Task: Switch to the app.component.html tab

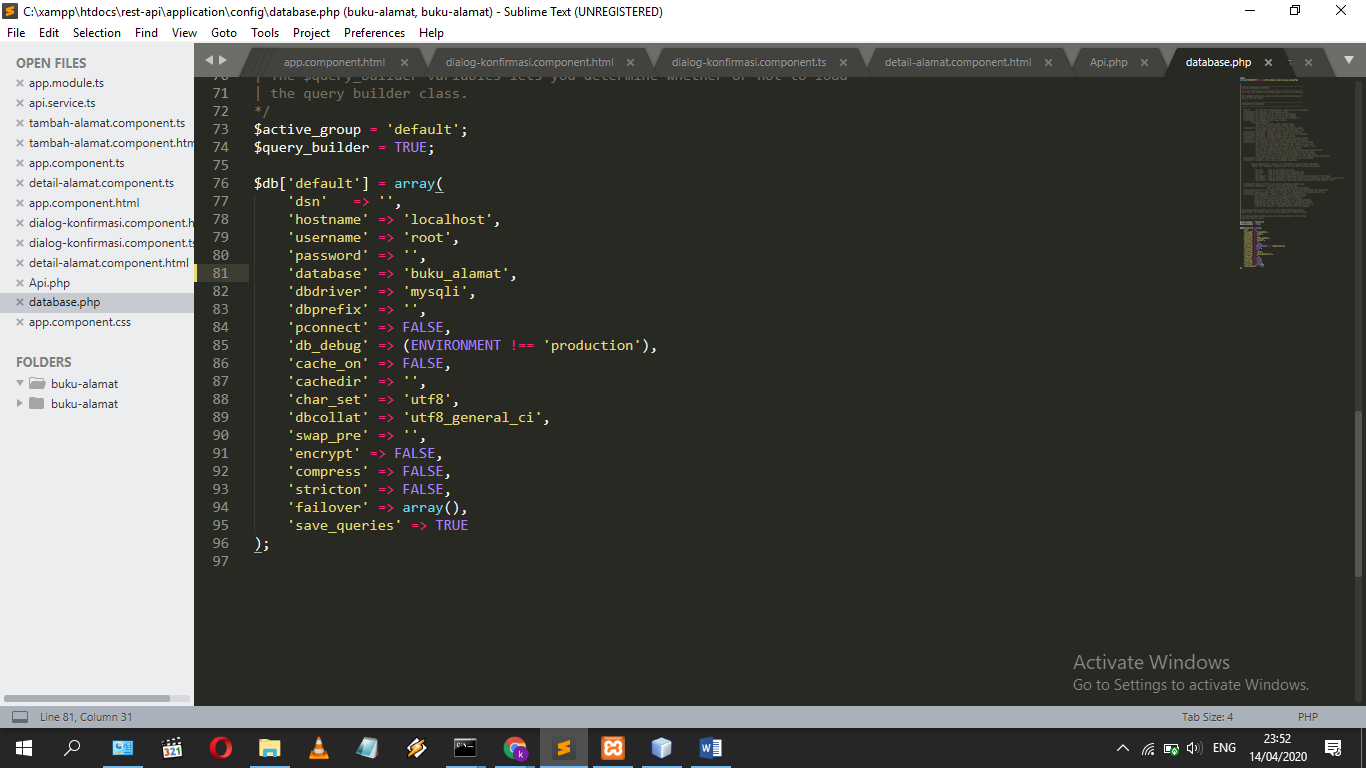Action: click(x=334, y=62)
